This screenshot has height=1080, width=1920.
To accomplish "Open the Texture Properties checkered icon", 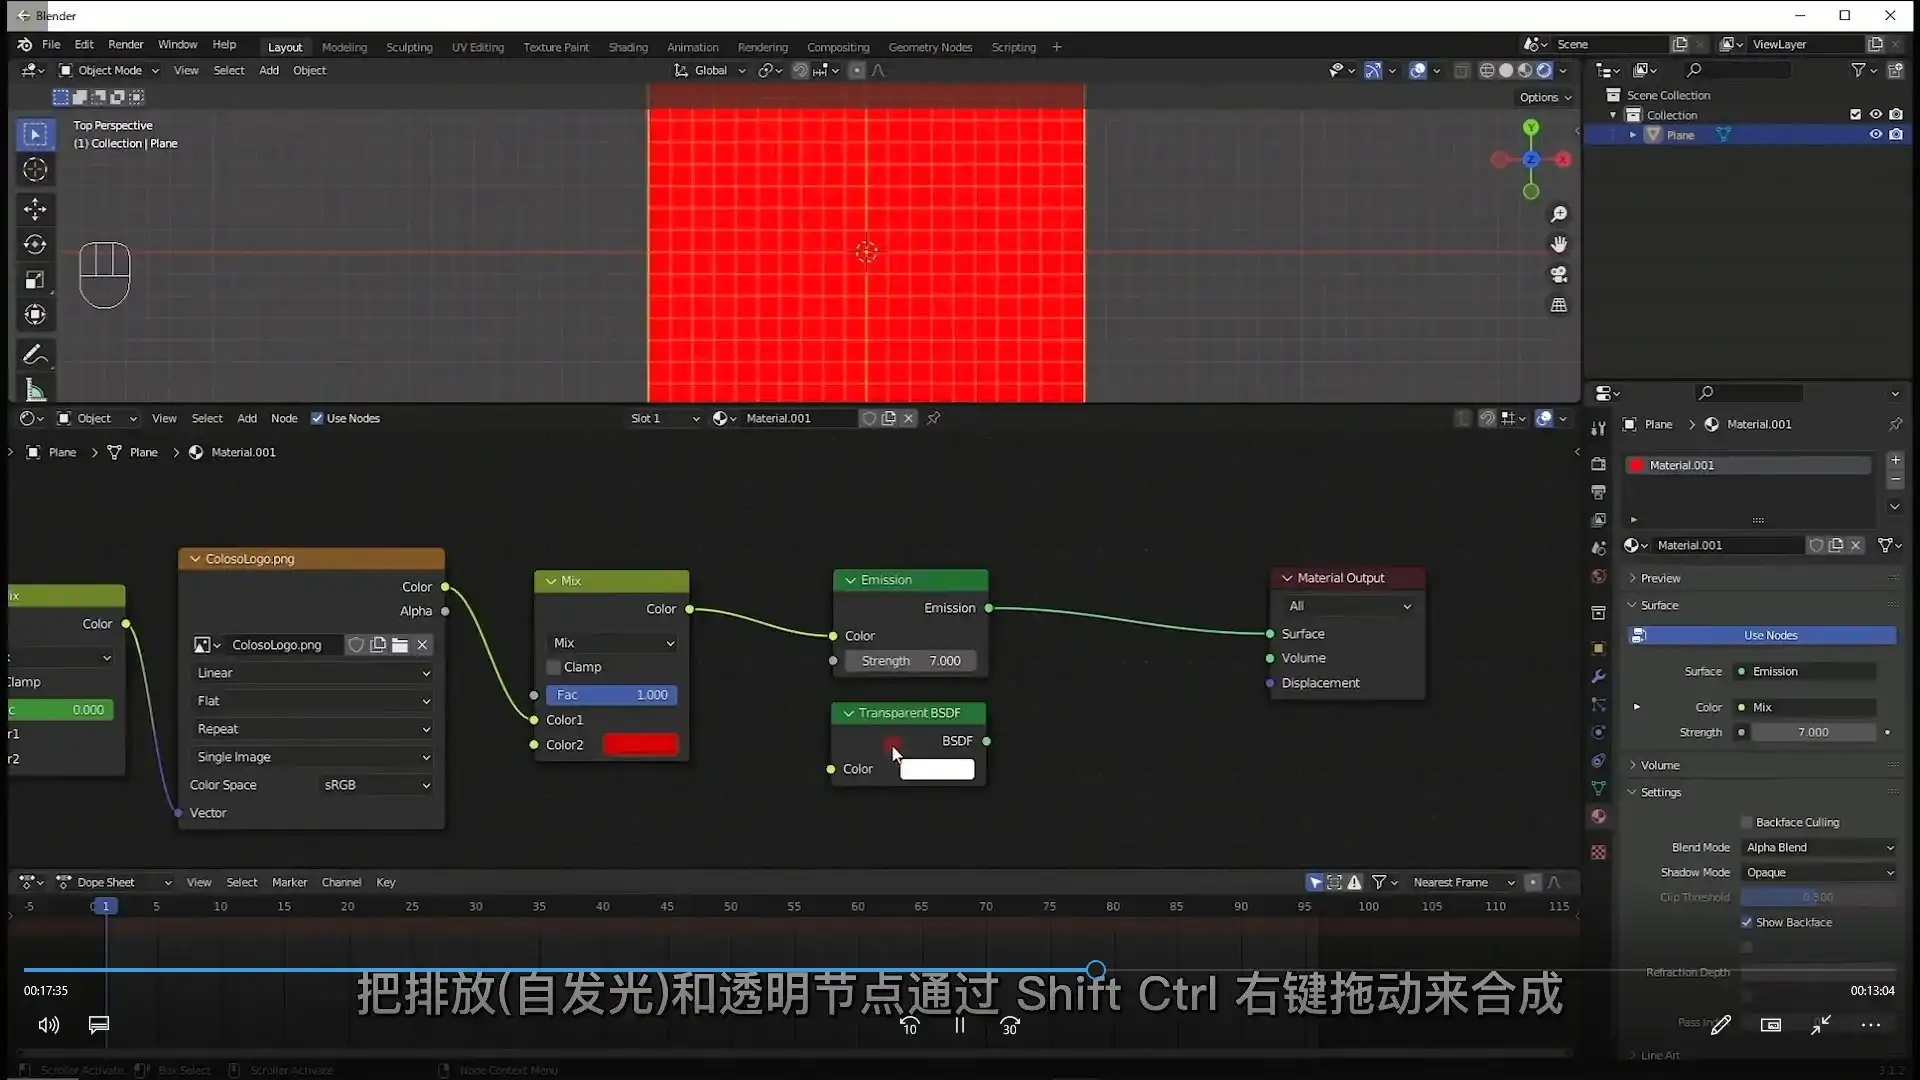I will (1598, 852).
